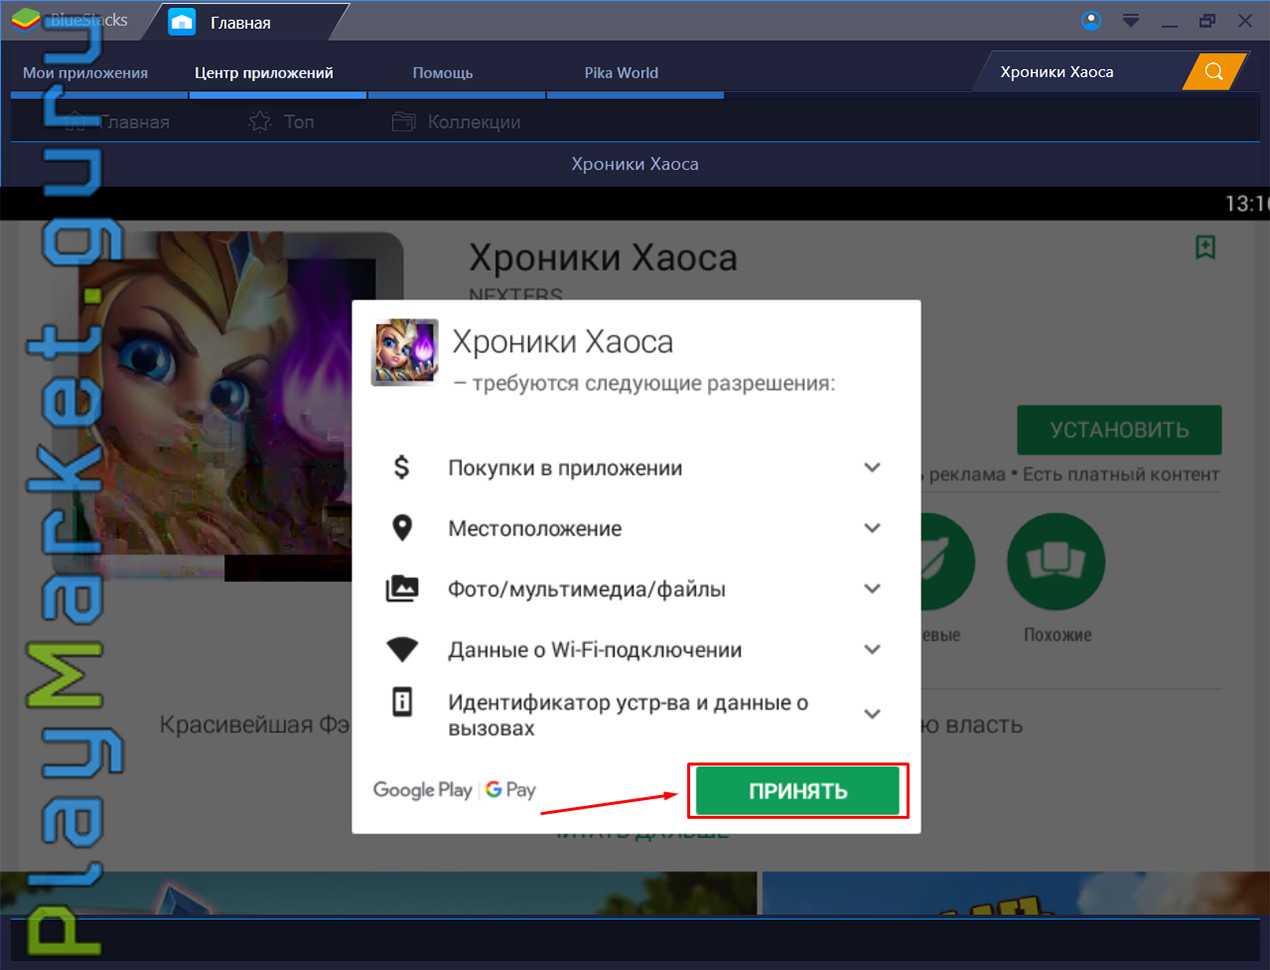Click the location pin icon
This screenshot has height=970, width=1270.
coord(402,528)
